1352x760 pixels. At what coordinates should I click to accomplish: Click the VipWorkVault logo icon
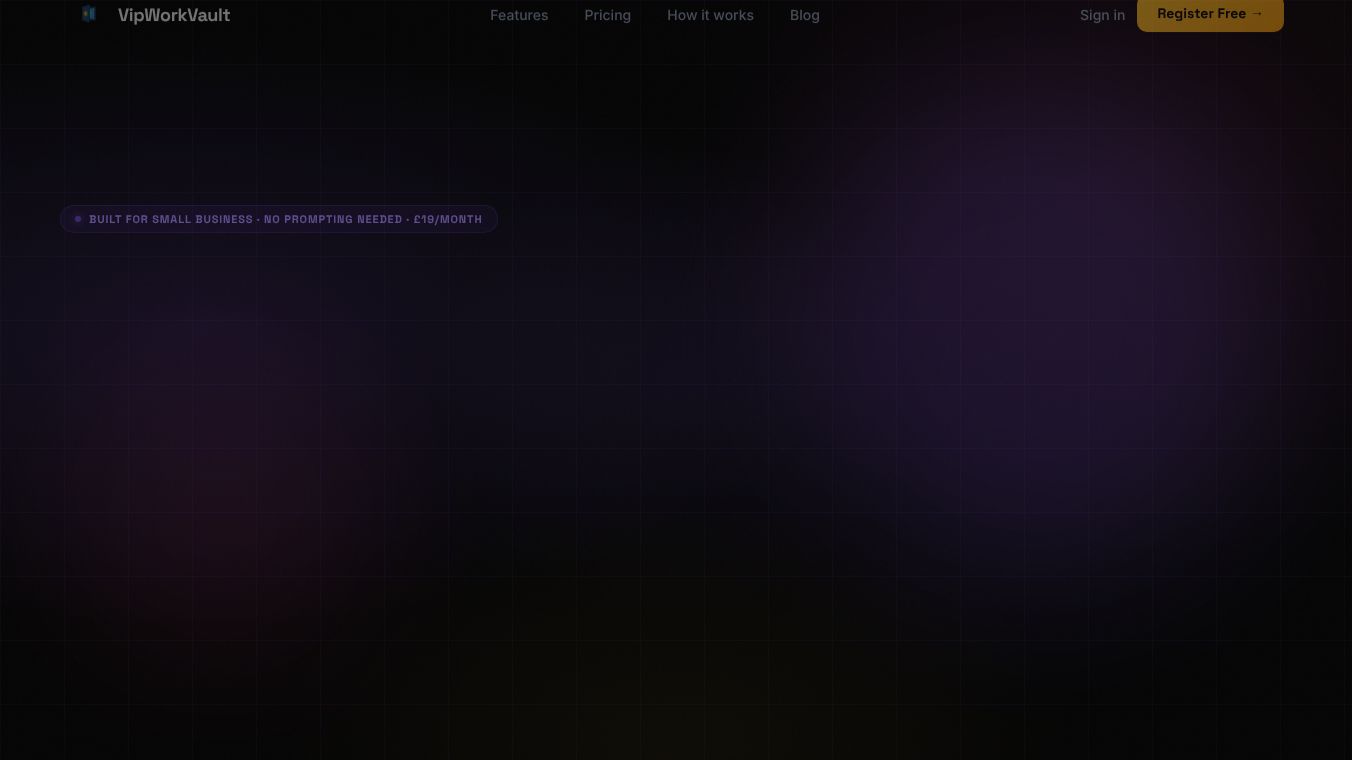click(x=89, y=14)
